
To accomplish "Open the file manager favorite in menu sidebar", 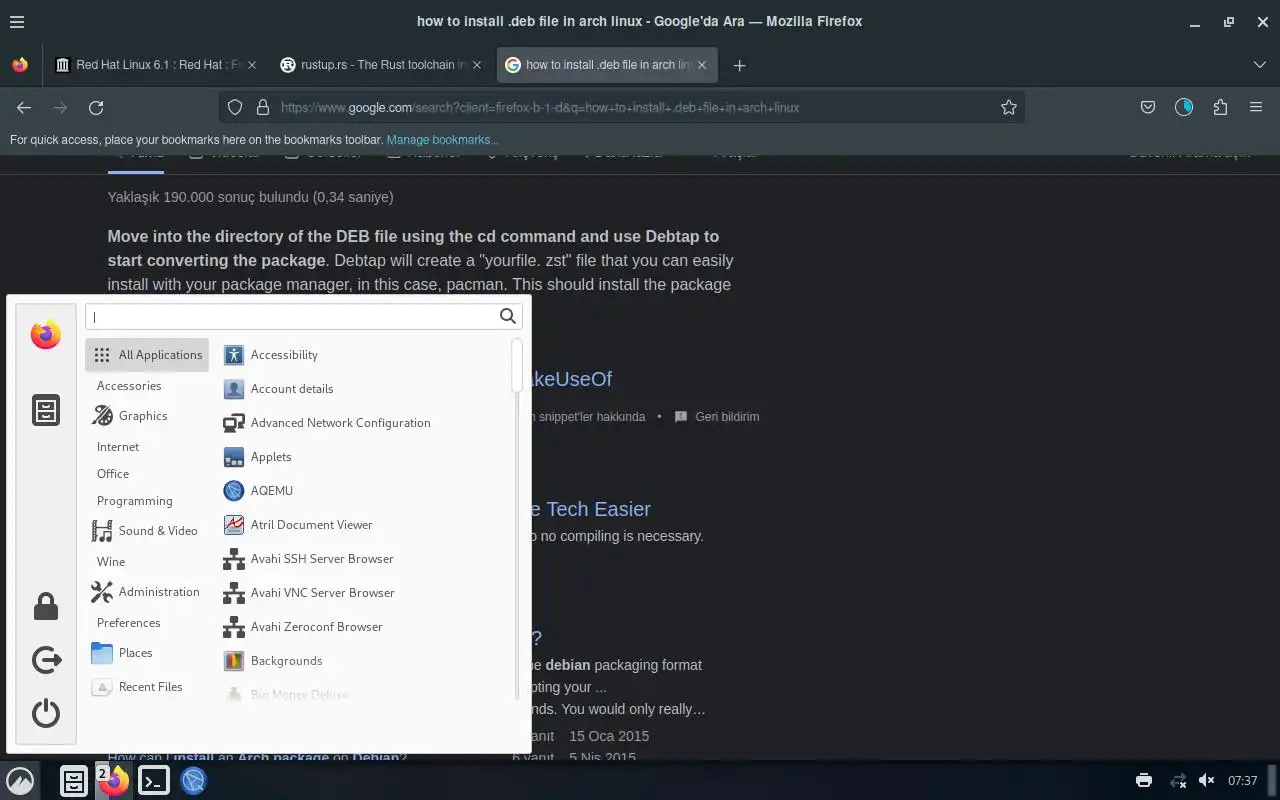I will click(x=46, y=410).
